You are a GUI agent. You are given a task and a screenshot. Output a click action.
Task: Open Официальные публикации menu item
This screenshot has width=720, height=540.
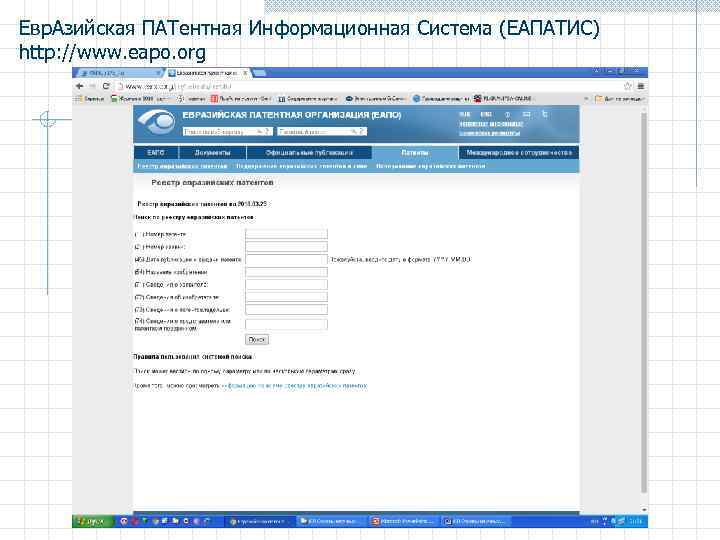coord(309,152)
